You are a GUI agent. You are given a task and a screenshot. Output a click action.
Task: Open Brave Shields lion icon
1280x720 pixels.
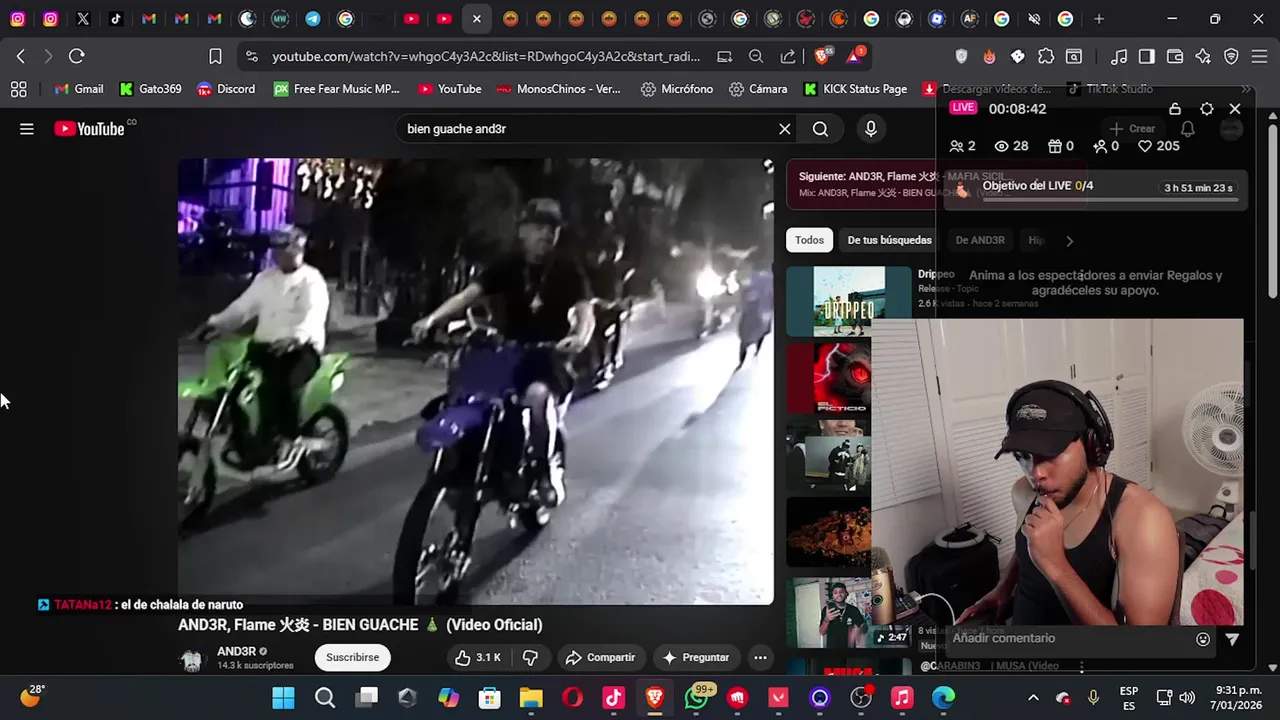point(822,56)
